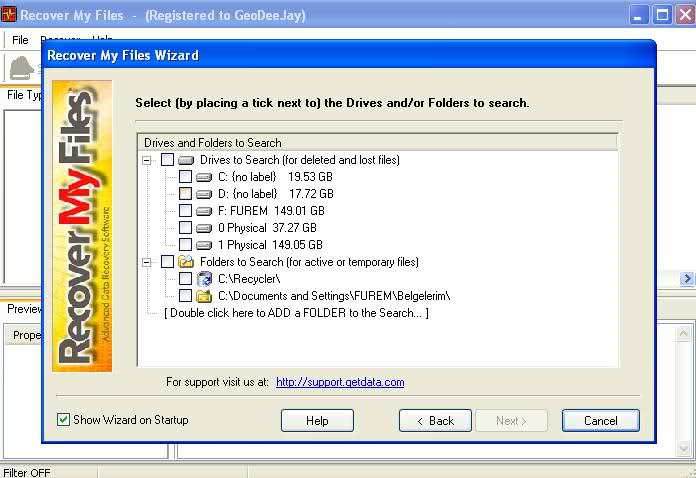Screen dimensions: 696x478
Task: Click the greyed-out Next button
Action: 511,420
